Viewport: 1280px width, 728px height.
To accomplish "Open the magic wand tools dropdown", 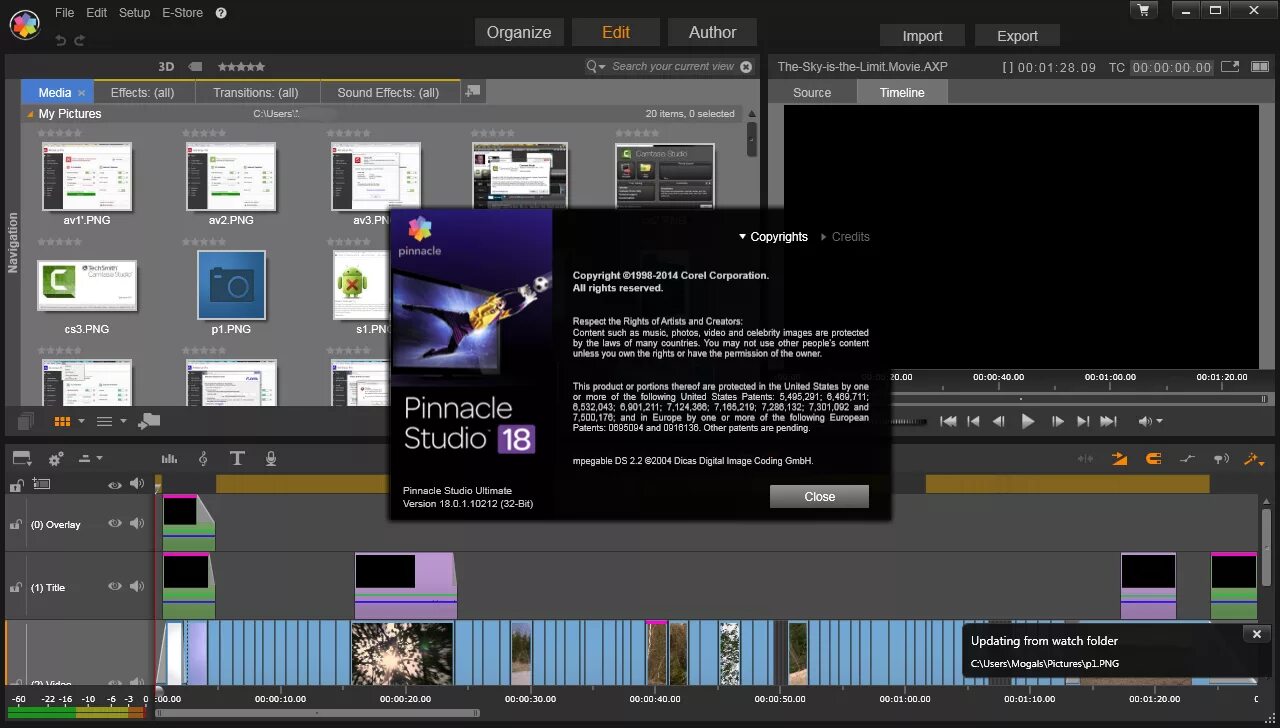I will [x=1254, y=459].
